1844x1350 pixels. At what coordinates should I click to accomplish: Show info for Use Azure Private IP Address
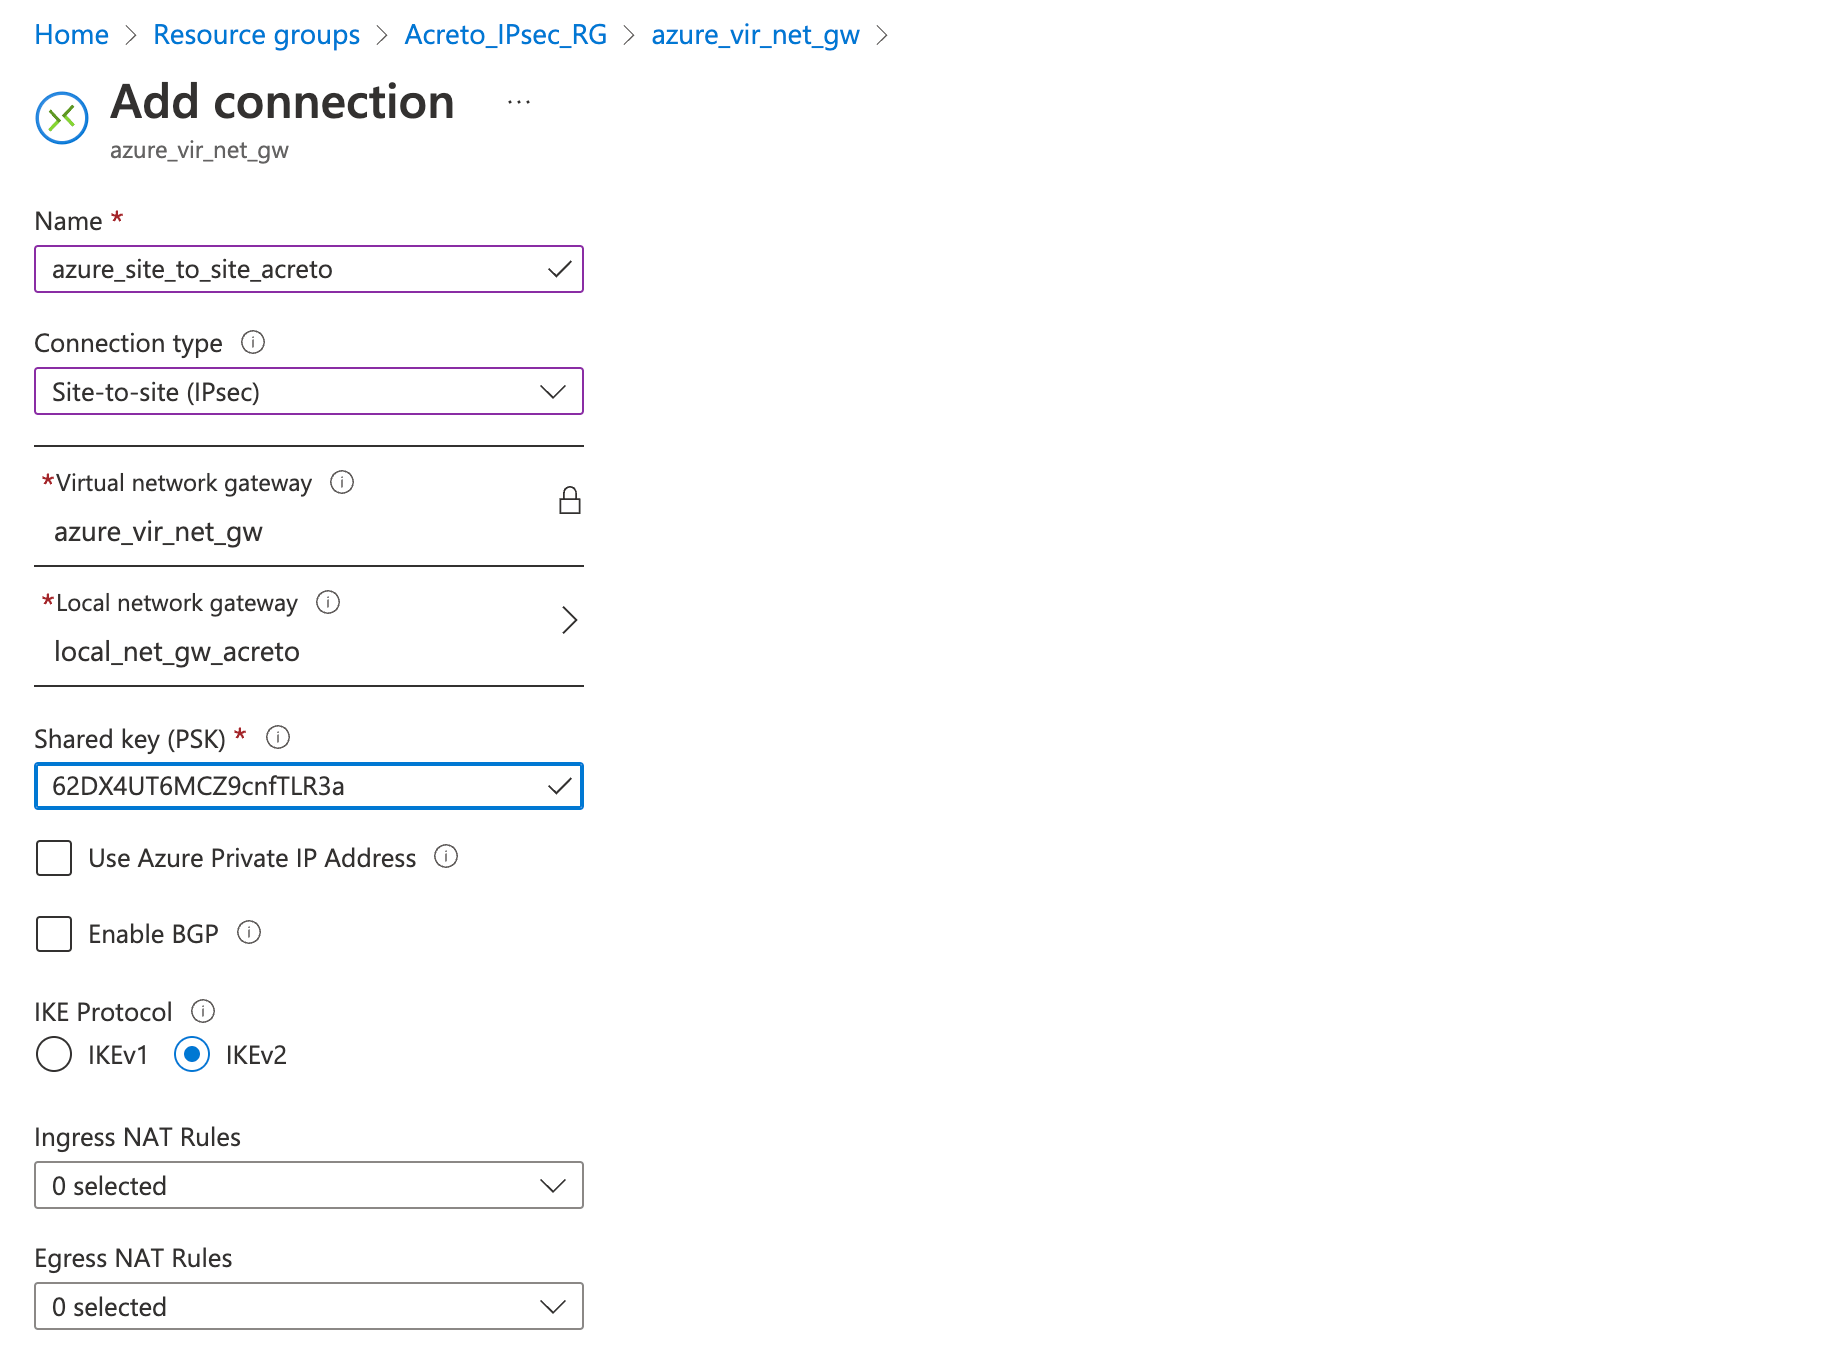(446, 856)
